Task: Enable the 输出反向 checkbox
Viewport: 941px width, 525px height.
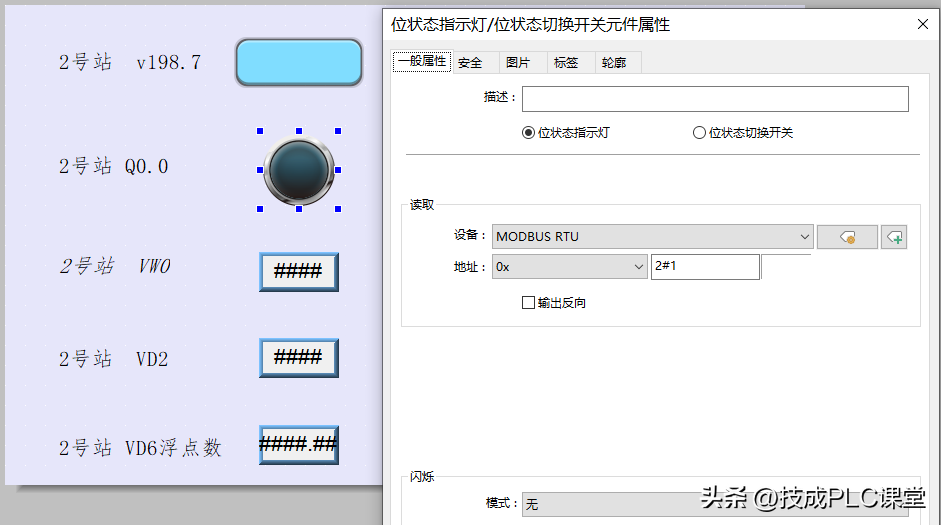Action: [529, 302]
